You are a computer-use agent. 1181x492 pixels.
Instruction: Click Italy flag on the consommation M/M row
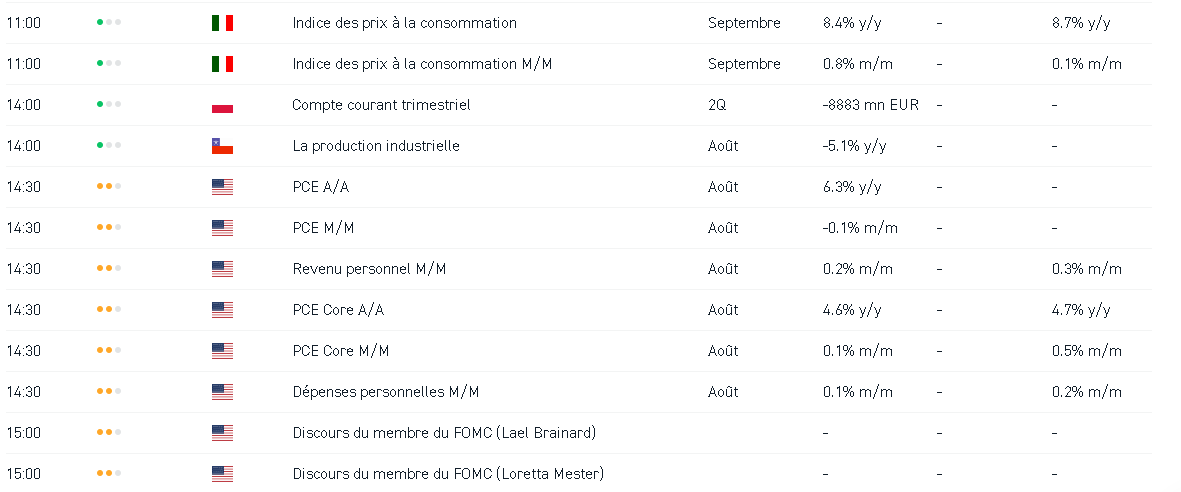click(x=222, y=64)
